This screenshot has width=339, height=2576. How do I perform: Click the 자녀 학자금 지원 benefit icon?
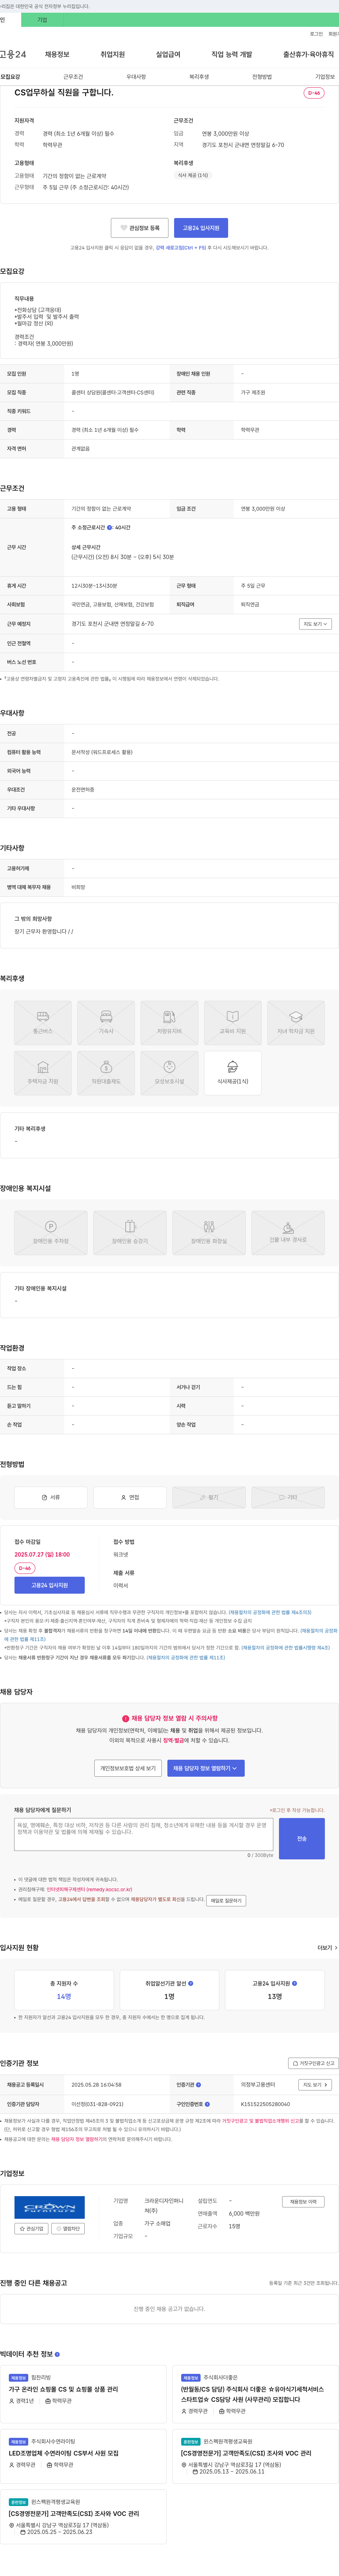(296, 1023)
